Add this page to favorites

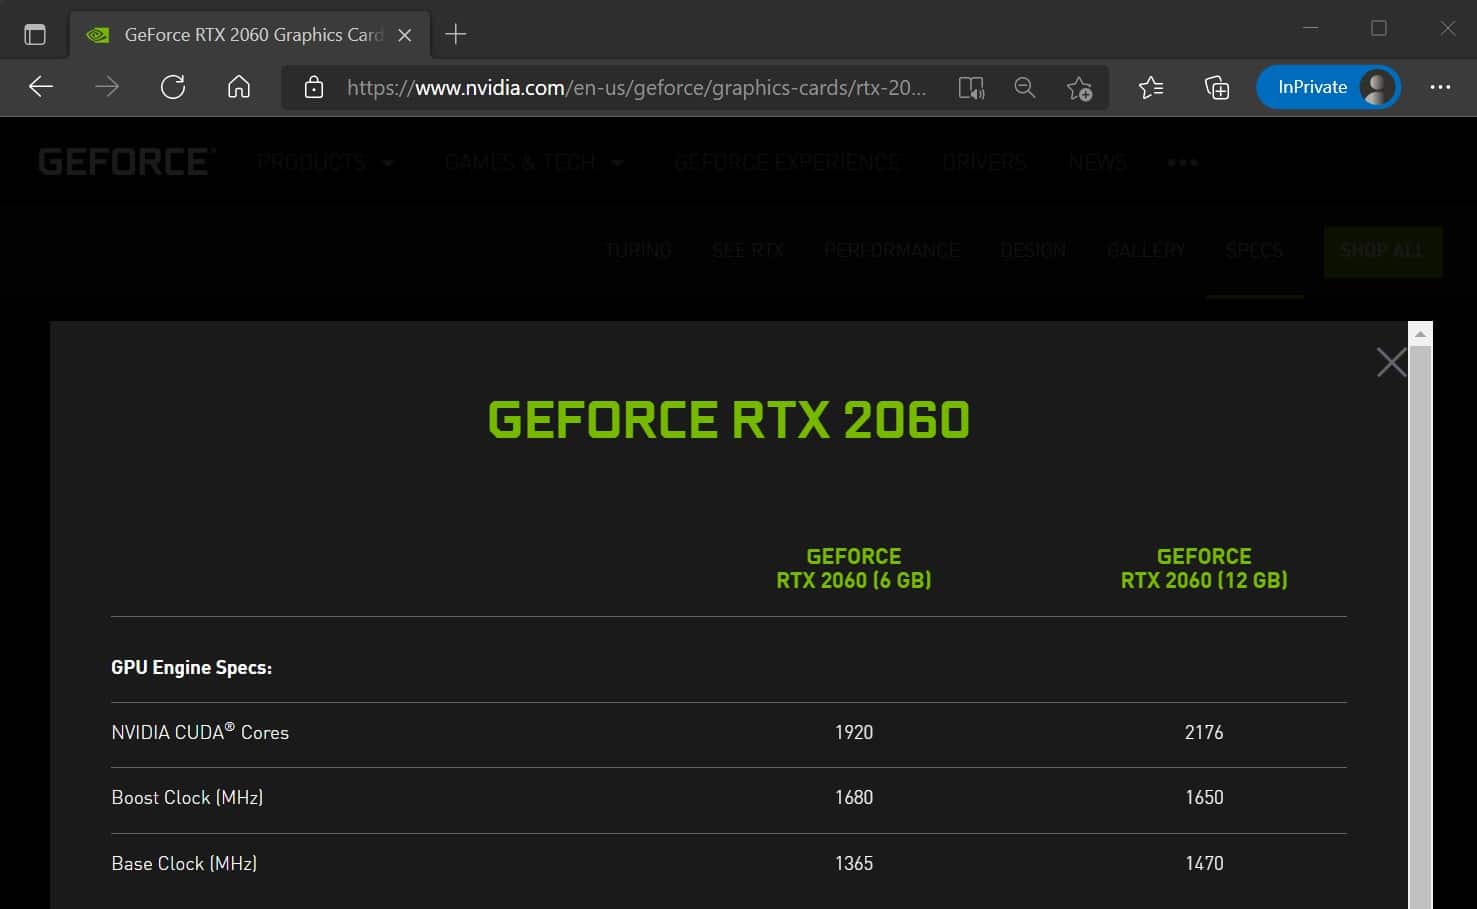click(1079, 88)
